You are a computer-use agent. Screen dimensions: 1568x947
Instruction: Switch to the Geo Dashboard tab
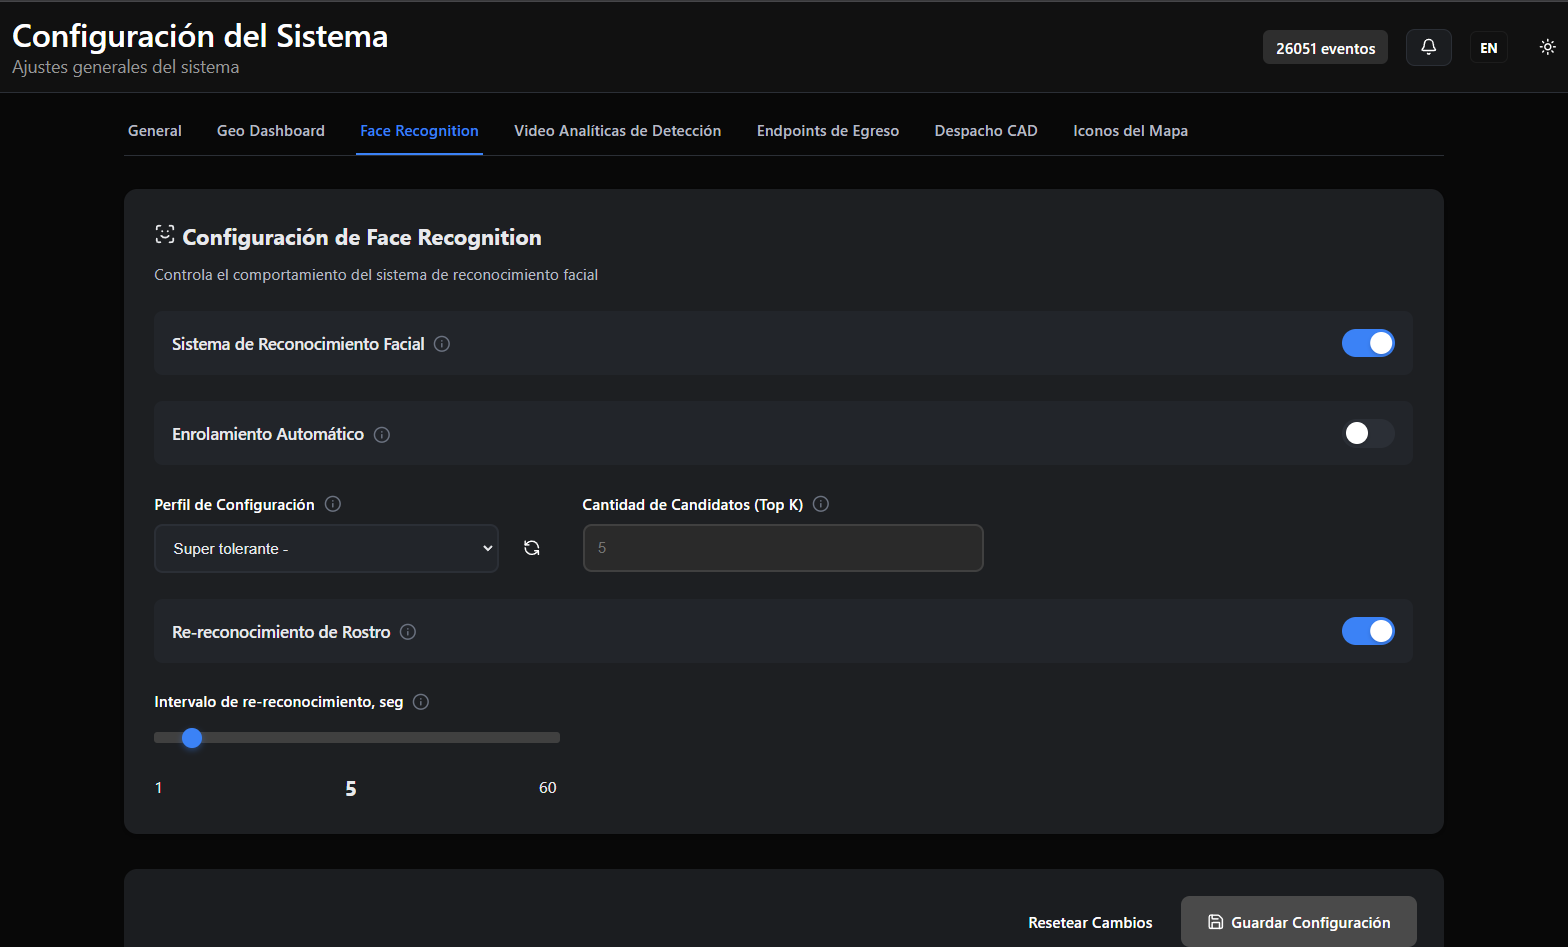coord(271,131)
